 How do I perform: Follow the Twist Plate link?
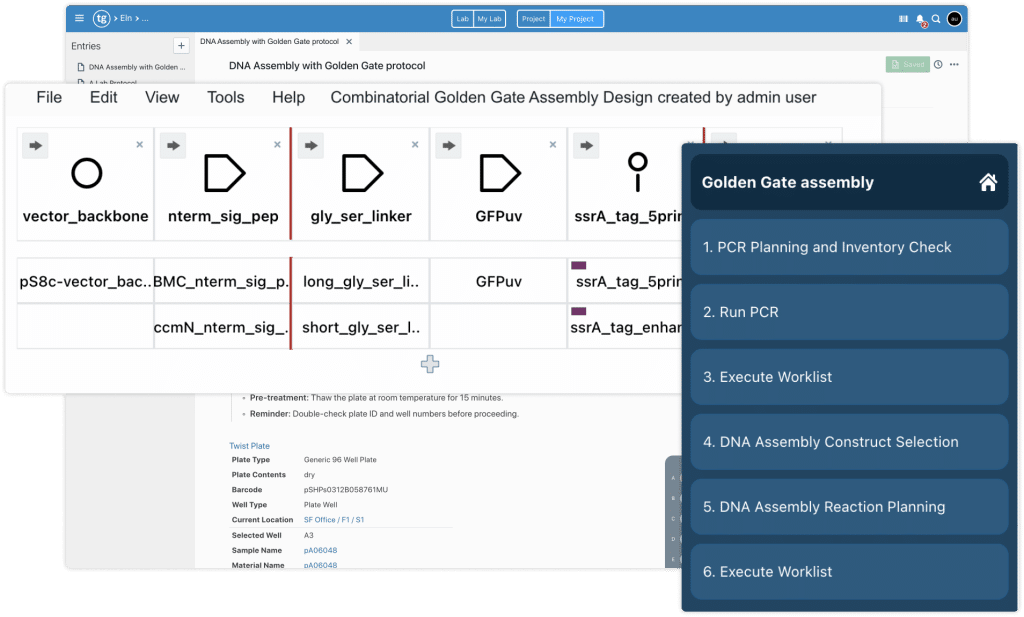(249, 445)
